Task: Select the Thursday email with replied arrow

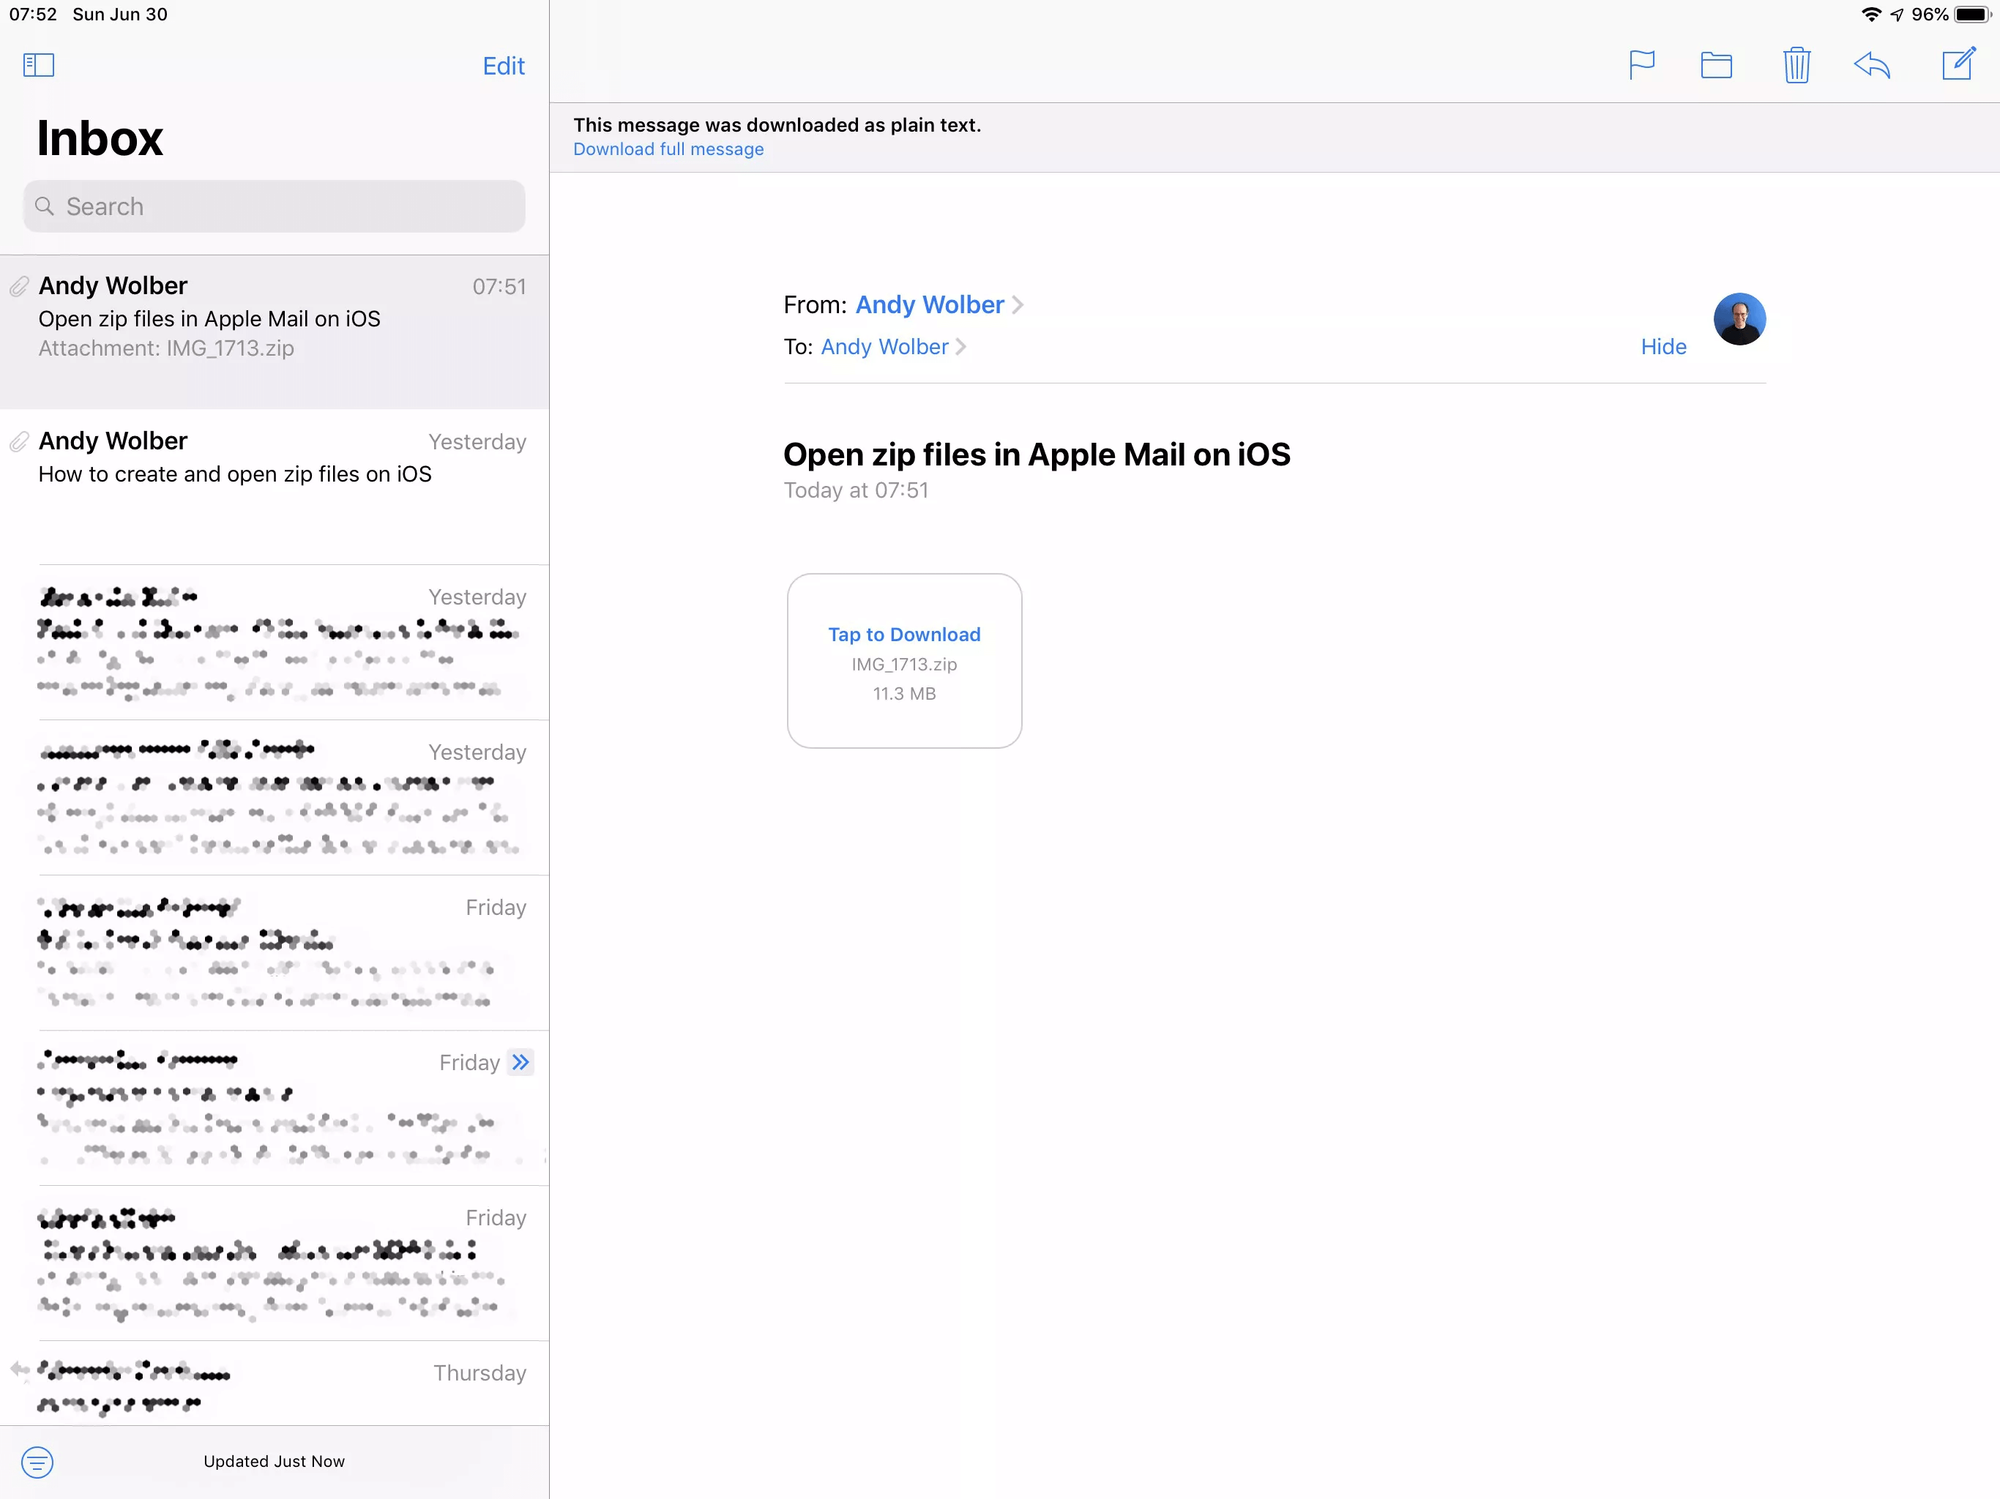Action: click(274, 1384)
